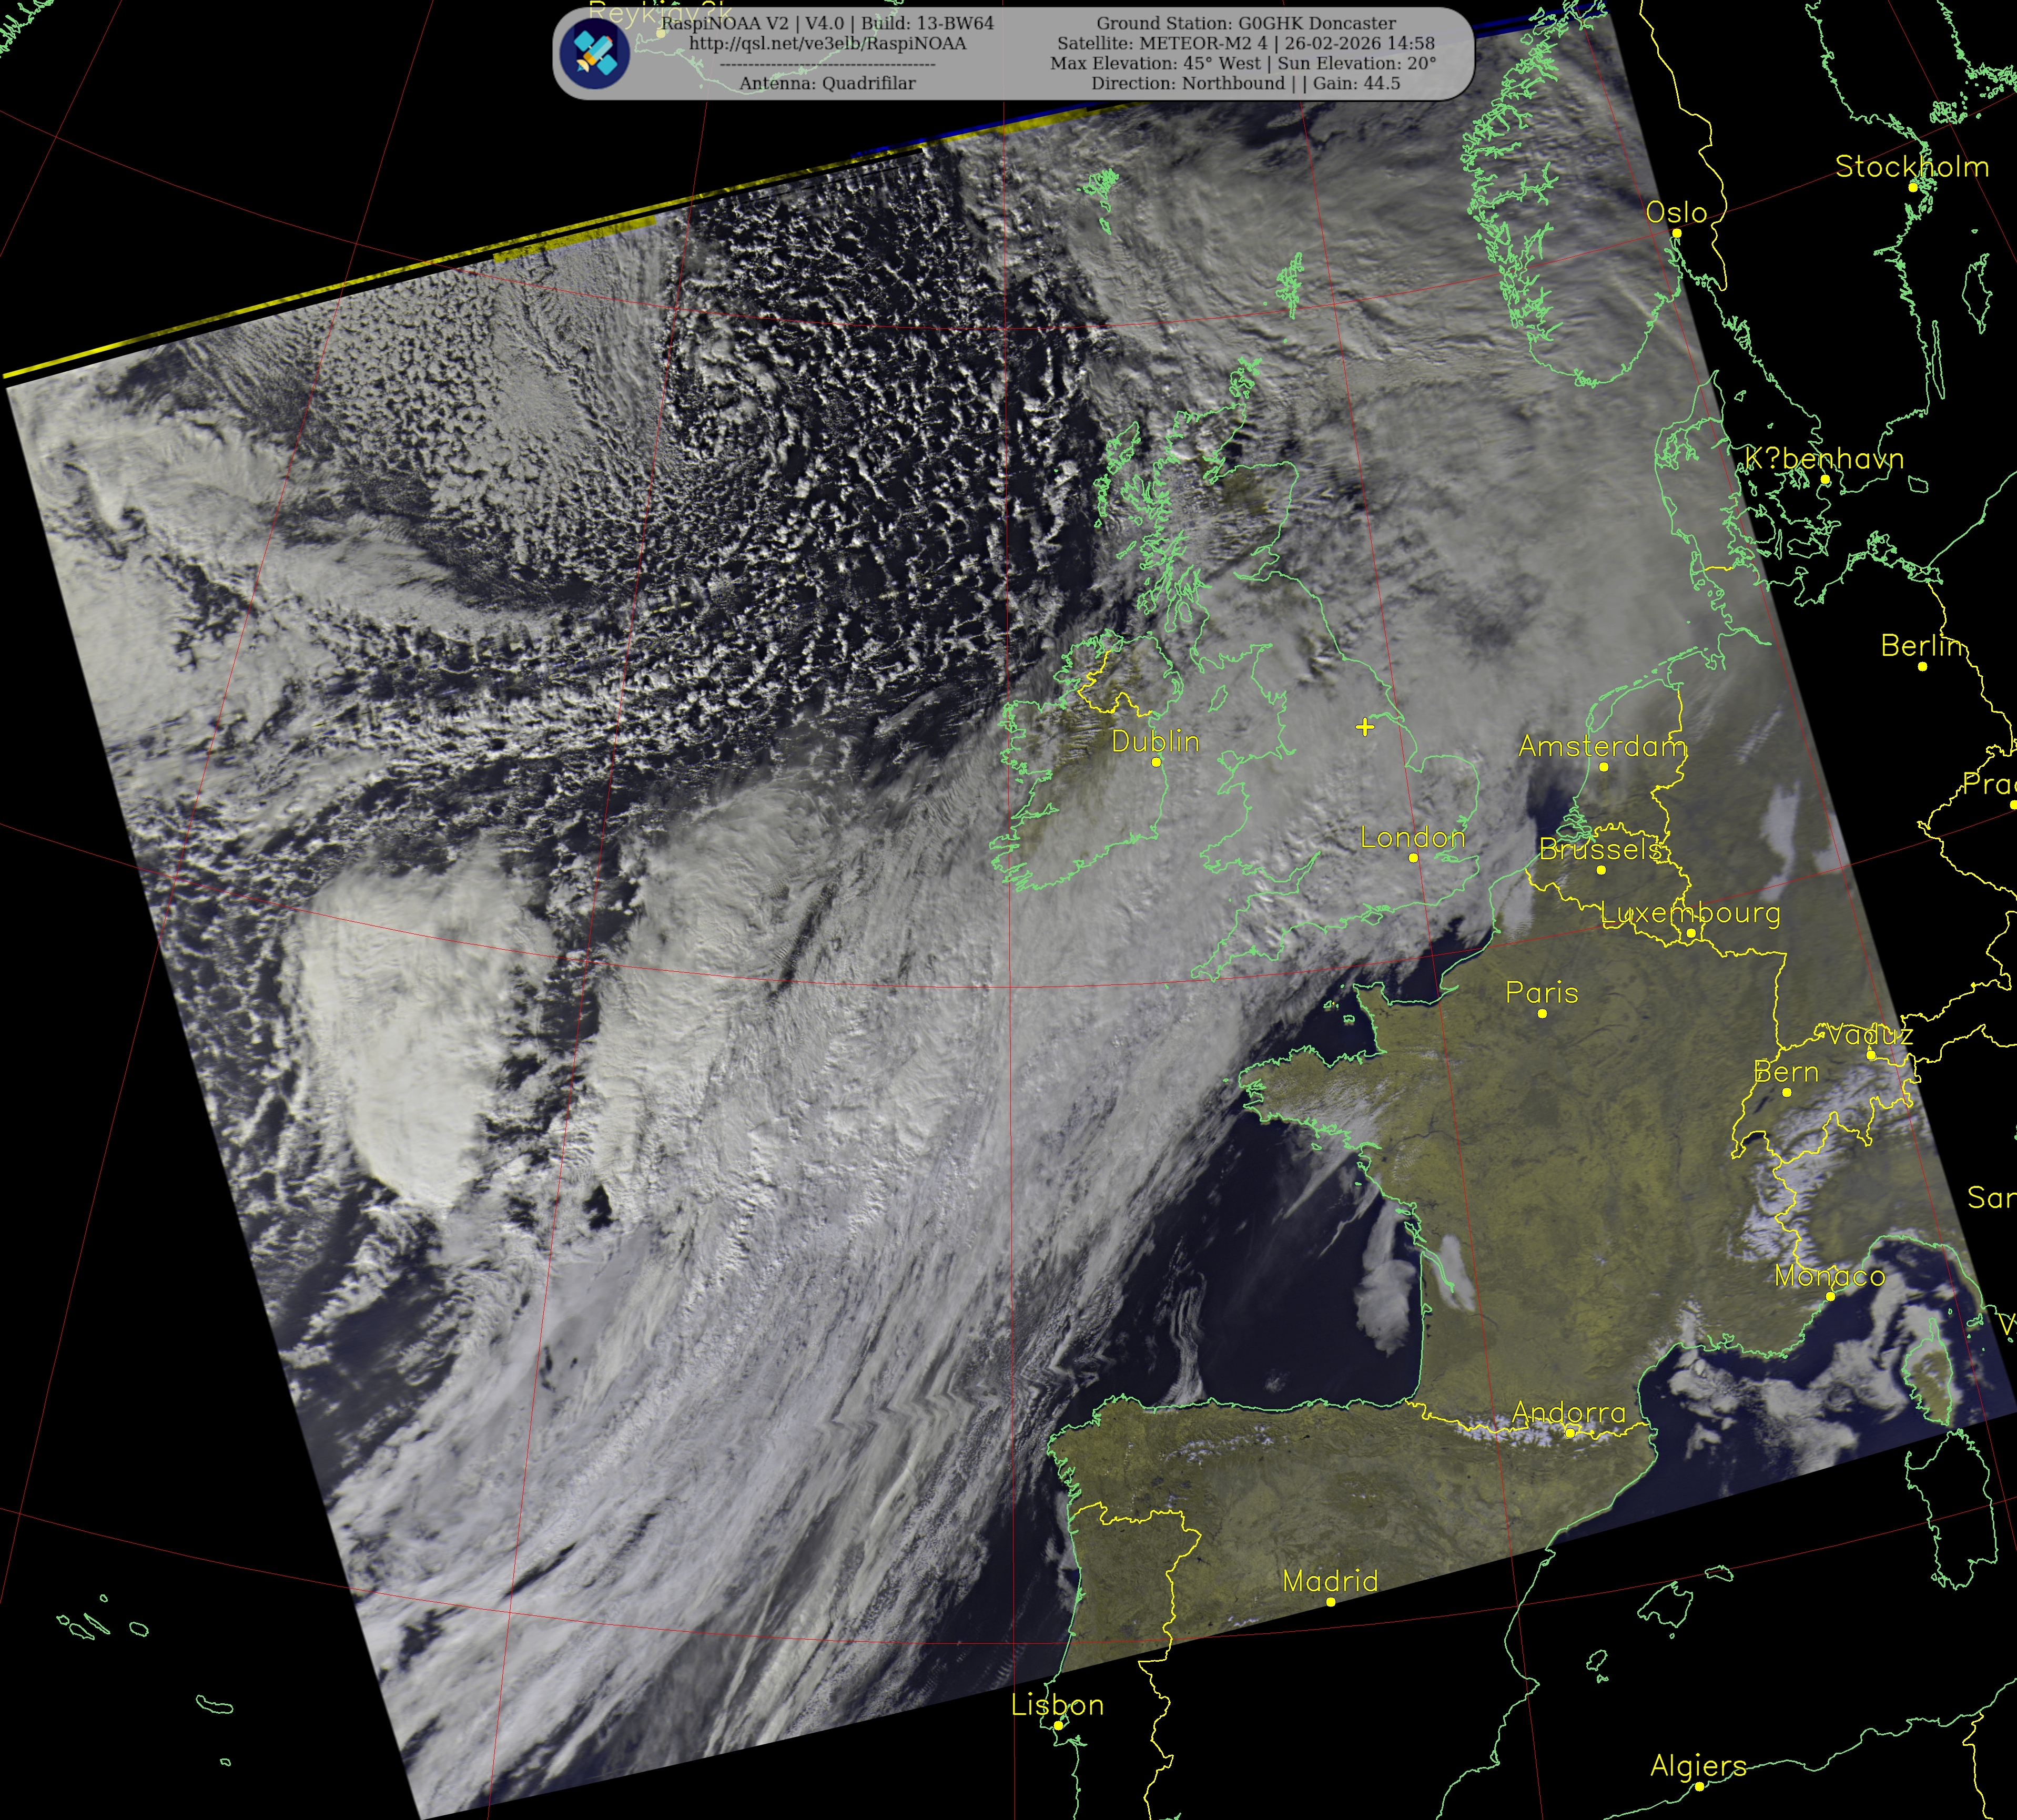Click the Berlin city label
This screenshot has height=1820, width=2017.
(1921, 646)
